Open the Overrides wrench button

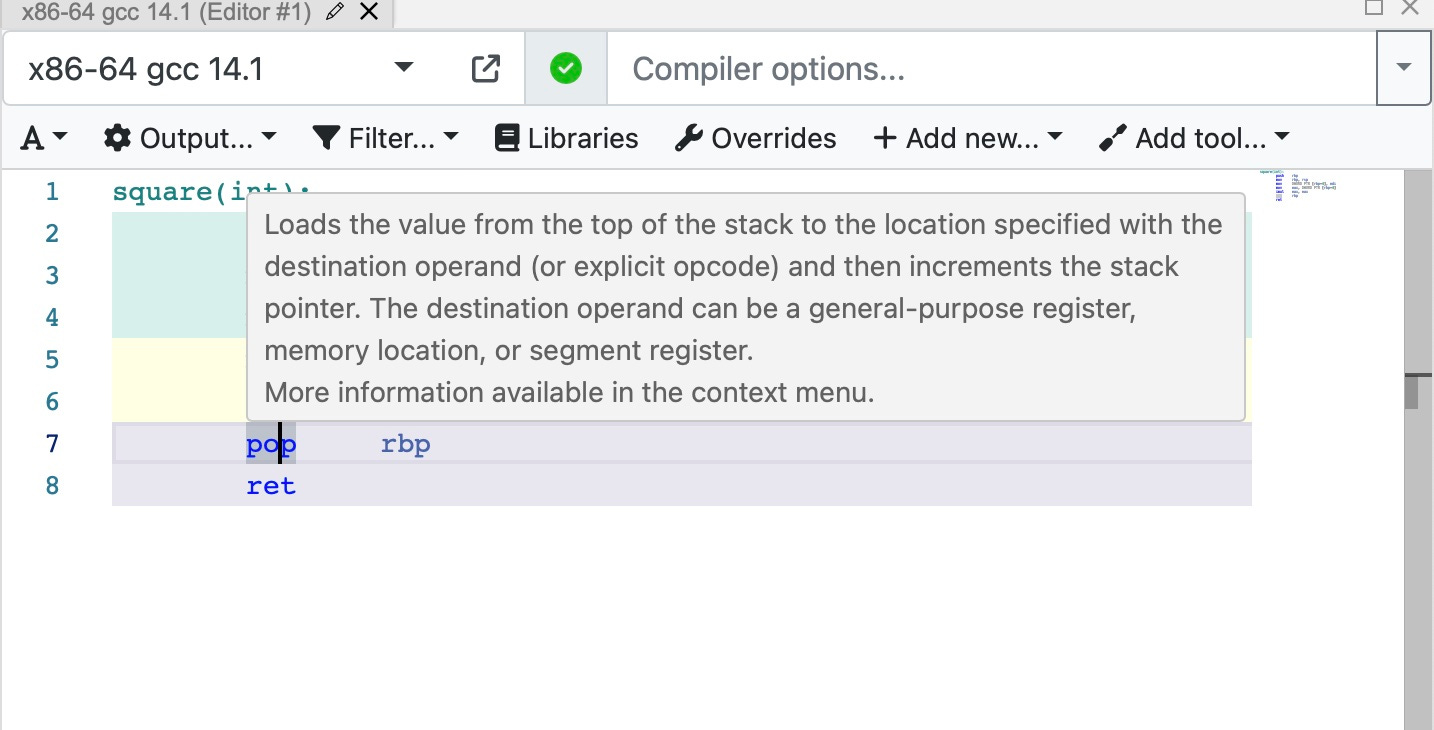point(756,138)
